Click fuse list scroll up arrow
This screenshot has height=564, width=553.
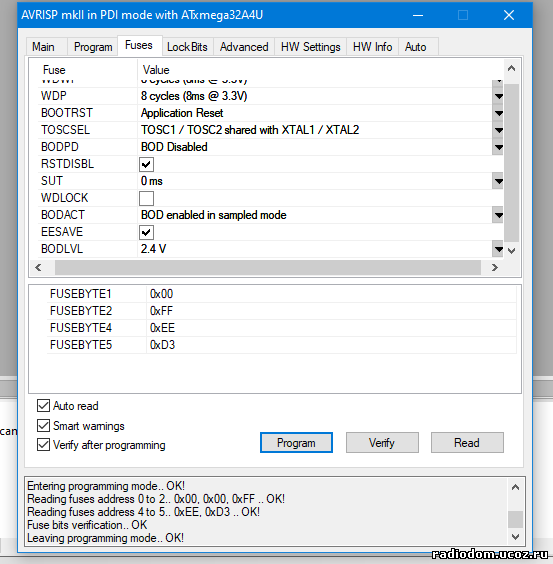coord(512,68)
